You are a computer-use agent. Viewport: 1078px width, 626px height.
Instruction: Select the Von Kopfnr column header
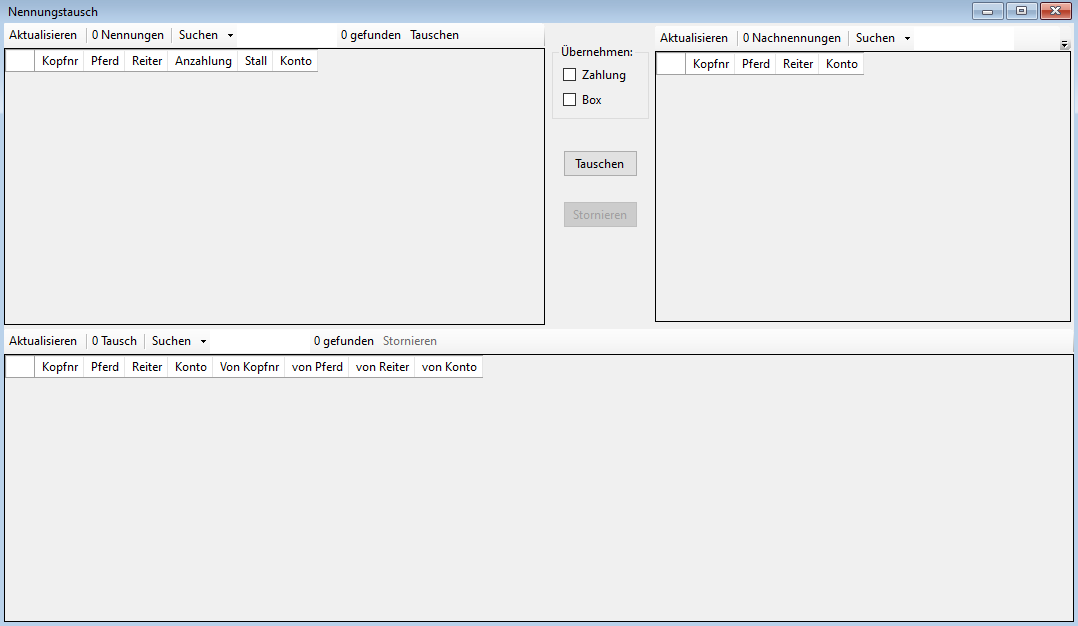click(249, 367)
